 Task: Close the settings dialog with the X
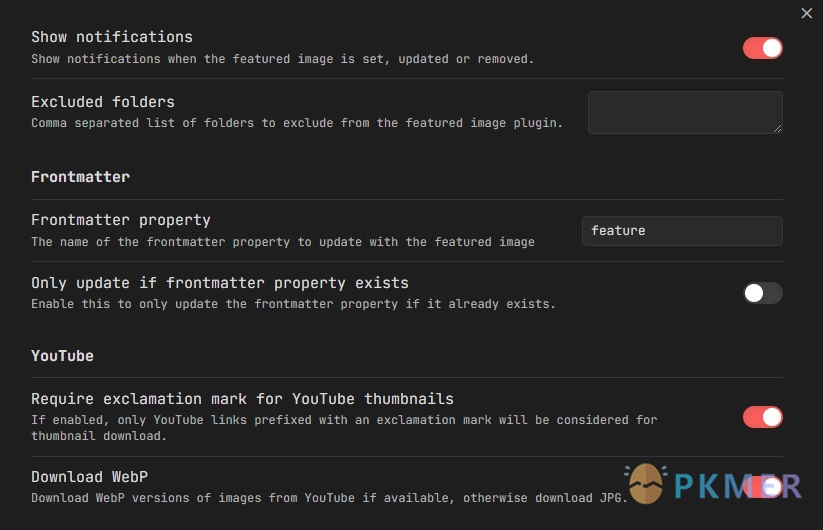(x=807, y=13)
